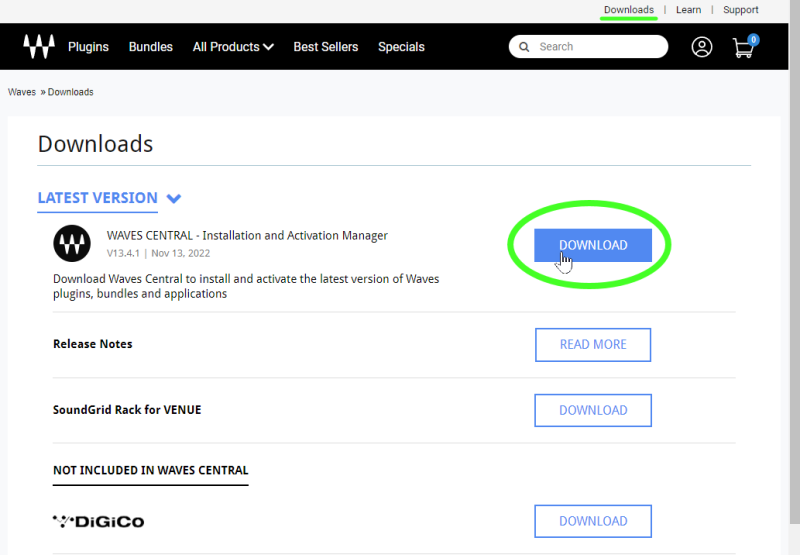The image size is (800, 555).
Task: Click the Latest Version heading
Action: [97, 198]
